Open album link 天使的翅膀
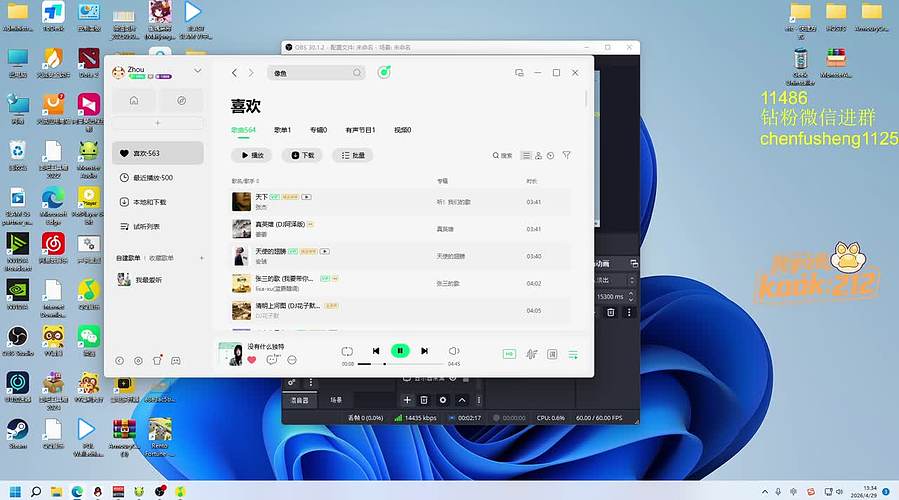This screenshot has height=500, width=899. [451, 256]
